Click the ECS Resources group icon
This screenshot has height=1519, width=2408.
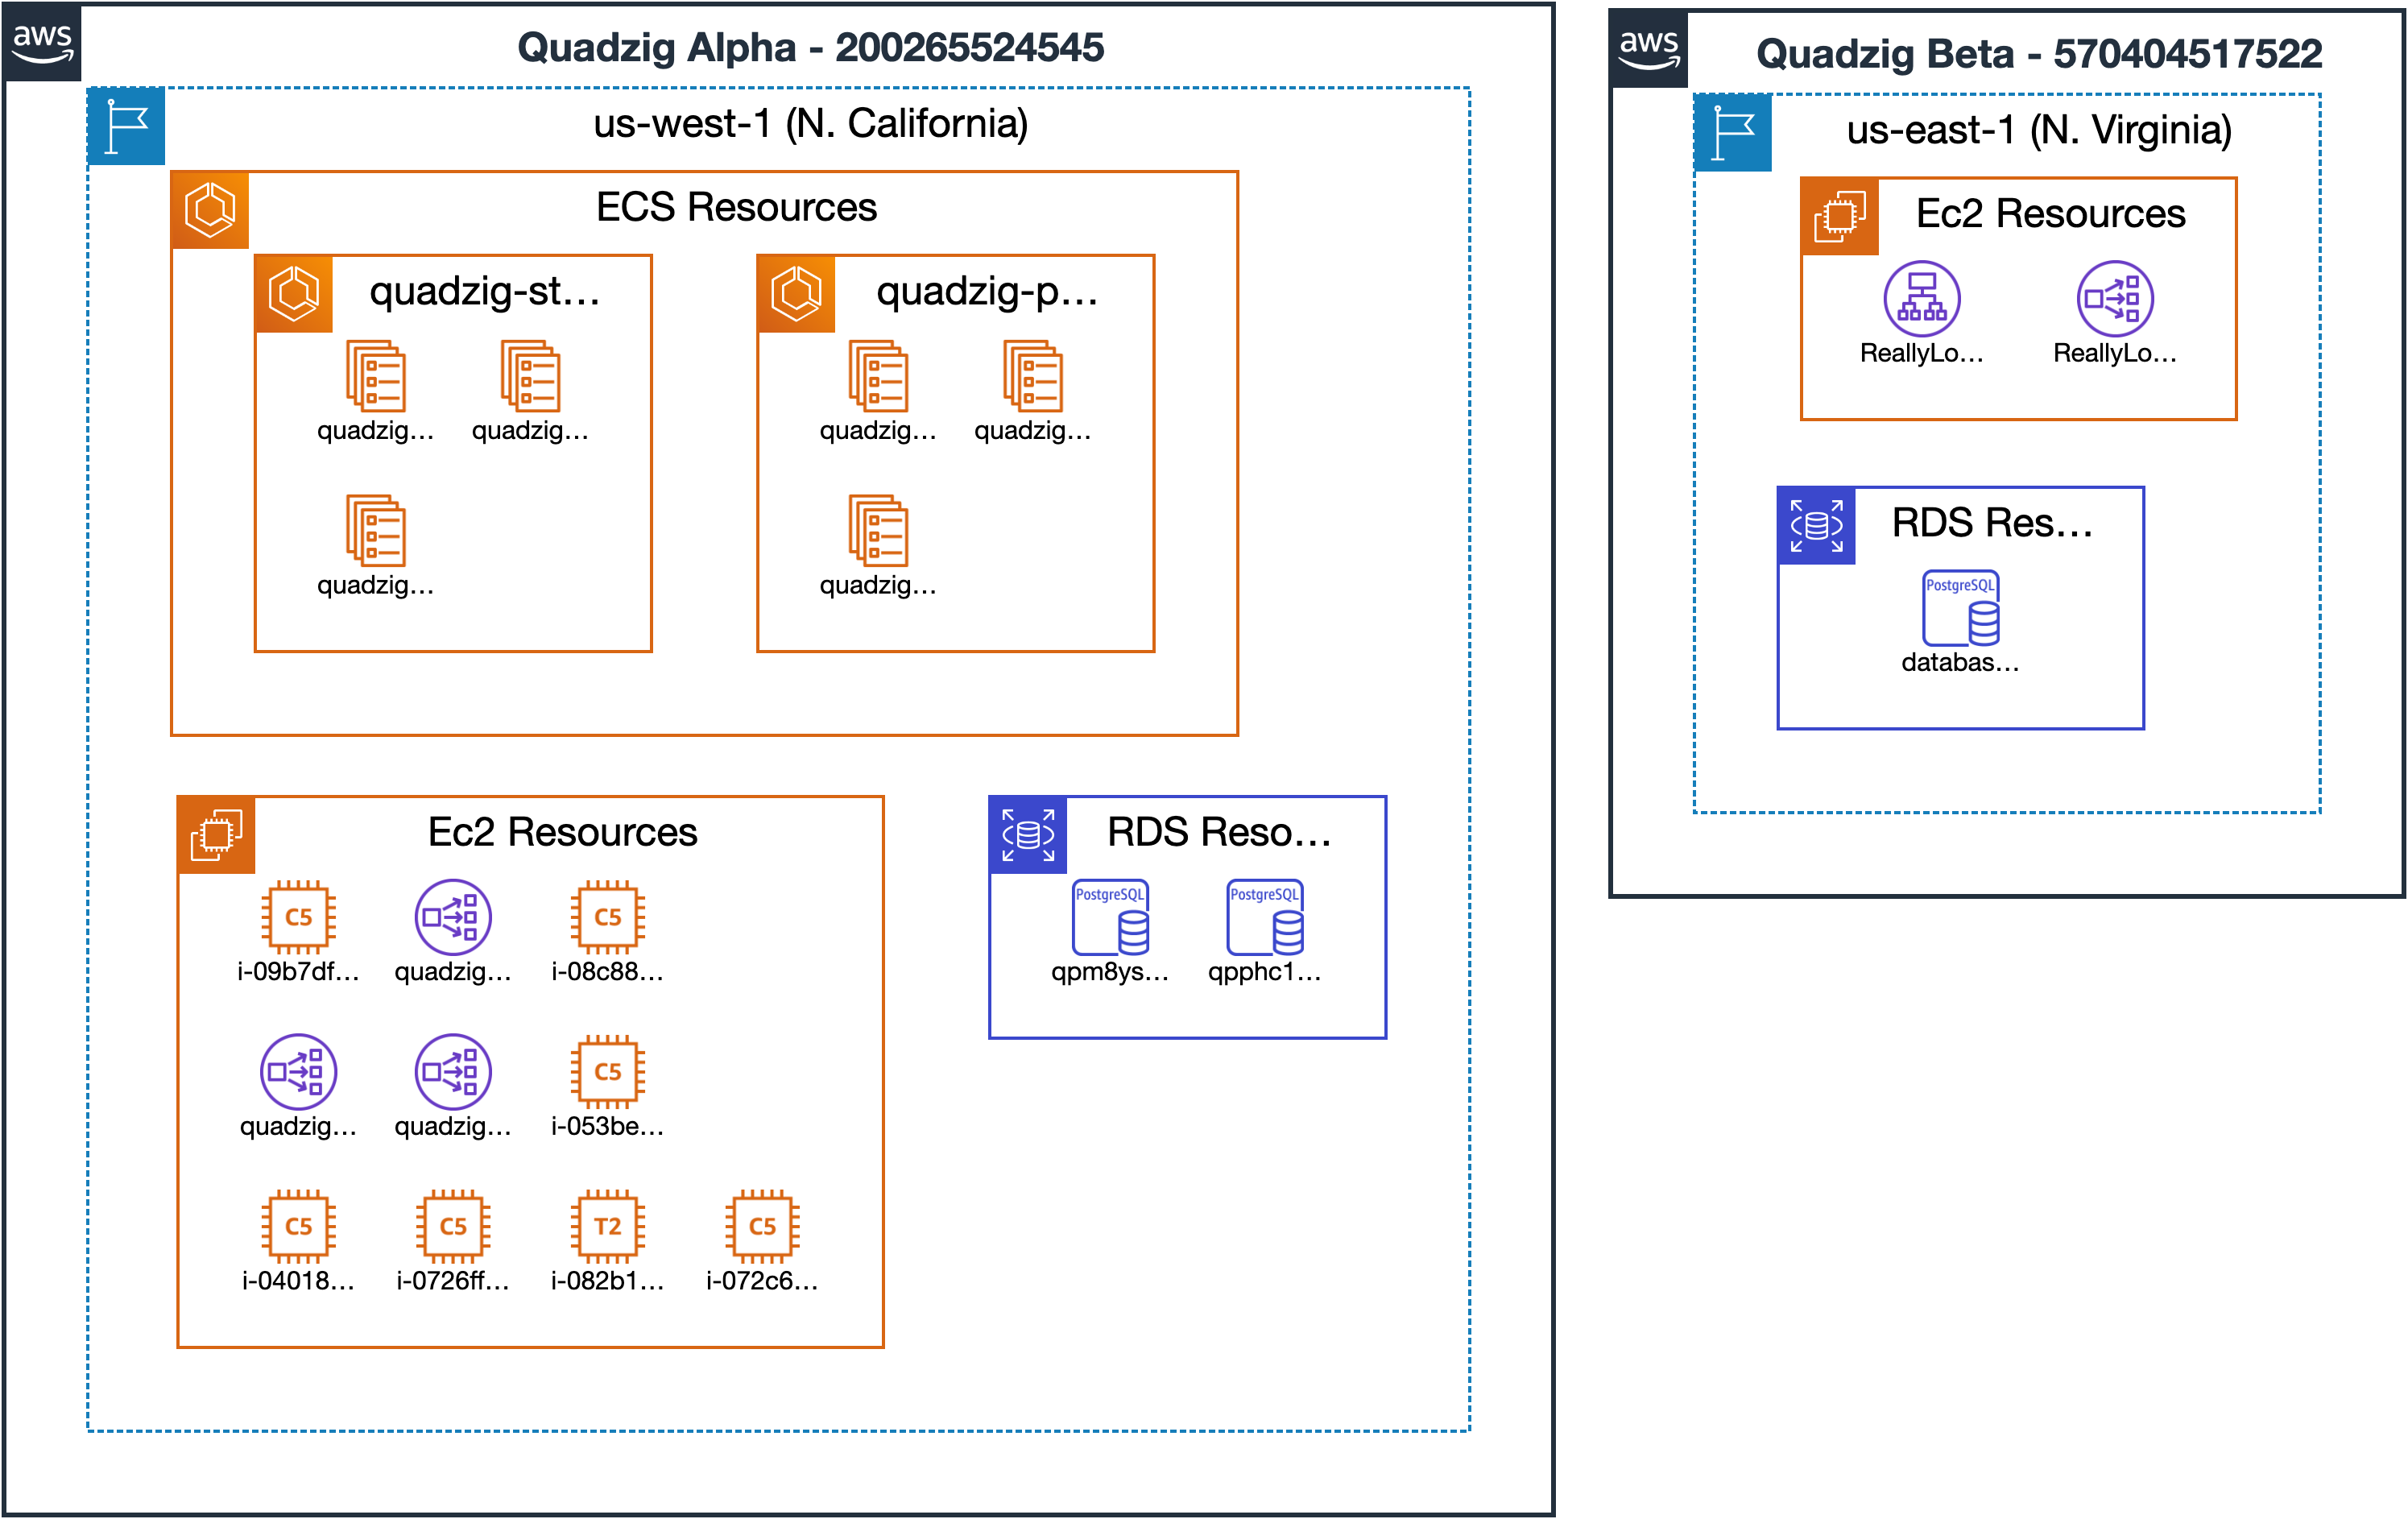210,210
